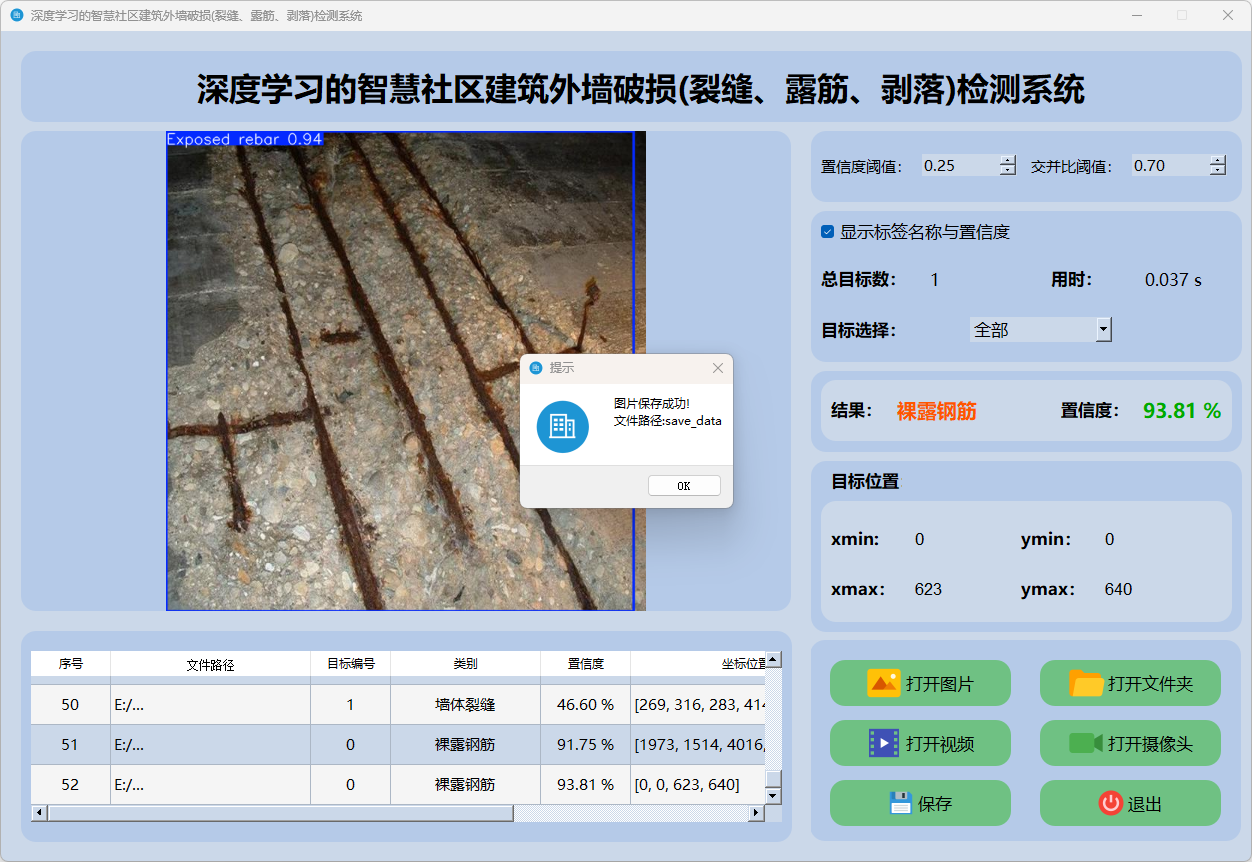Click the red power icon on Exit button

pyautogui.click(x=1110, y=803)
